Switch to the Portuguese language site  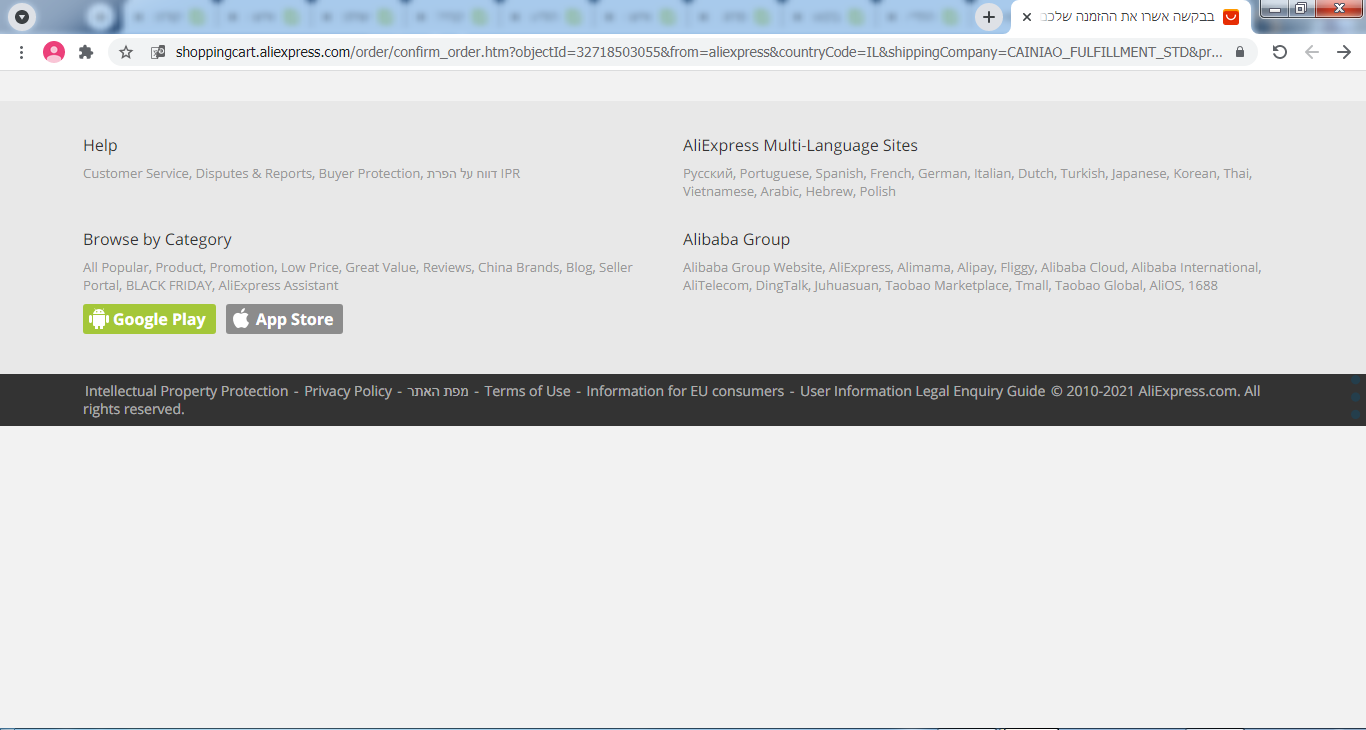[774, 173]
